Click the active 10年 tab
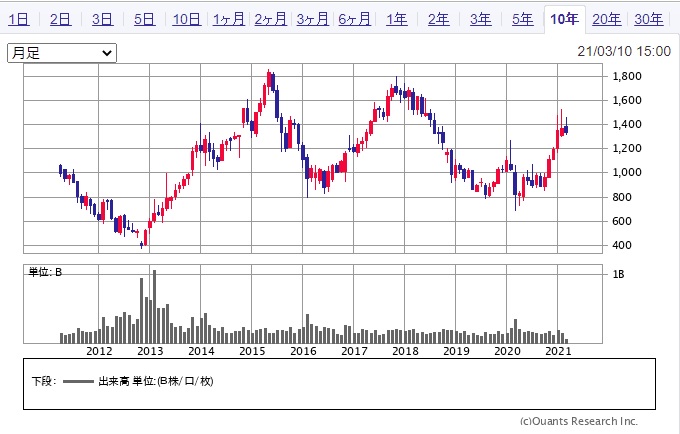The width and height of the screenshot is (680, 434). click(x=565, y=19)
